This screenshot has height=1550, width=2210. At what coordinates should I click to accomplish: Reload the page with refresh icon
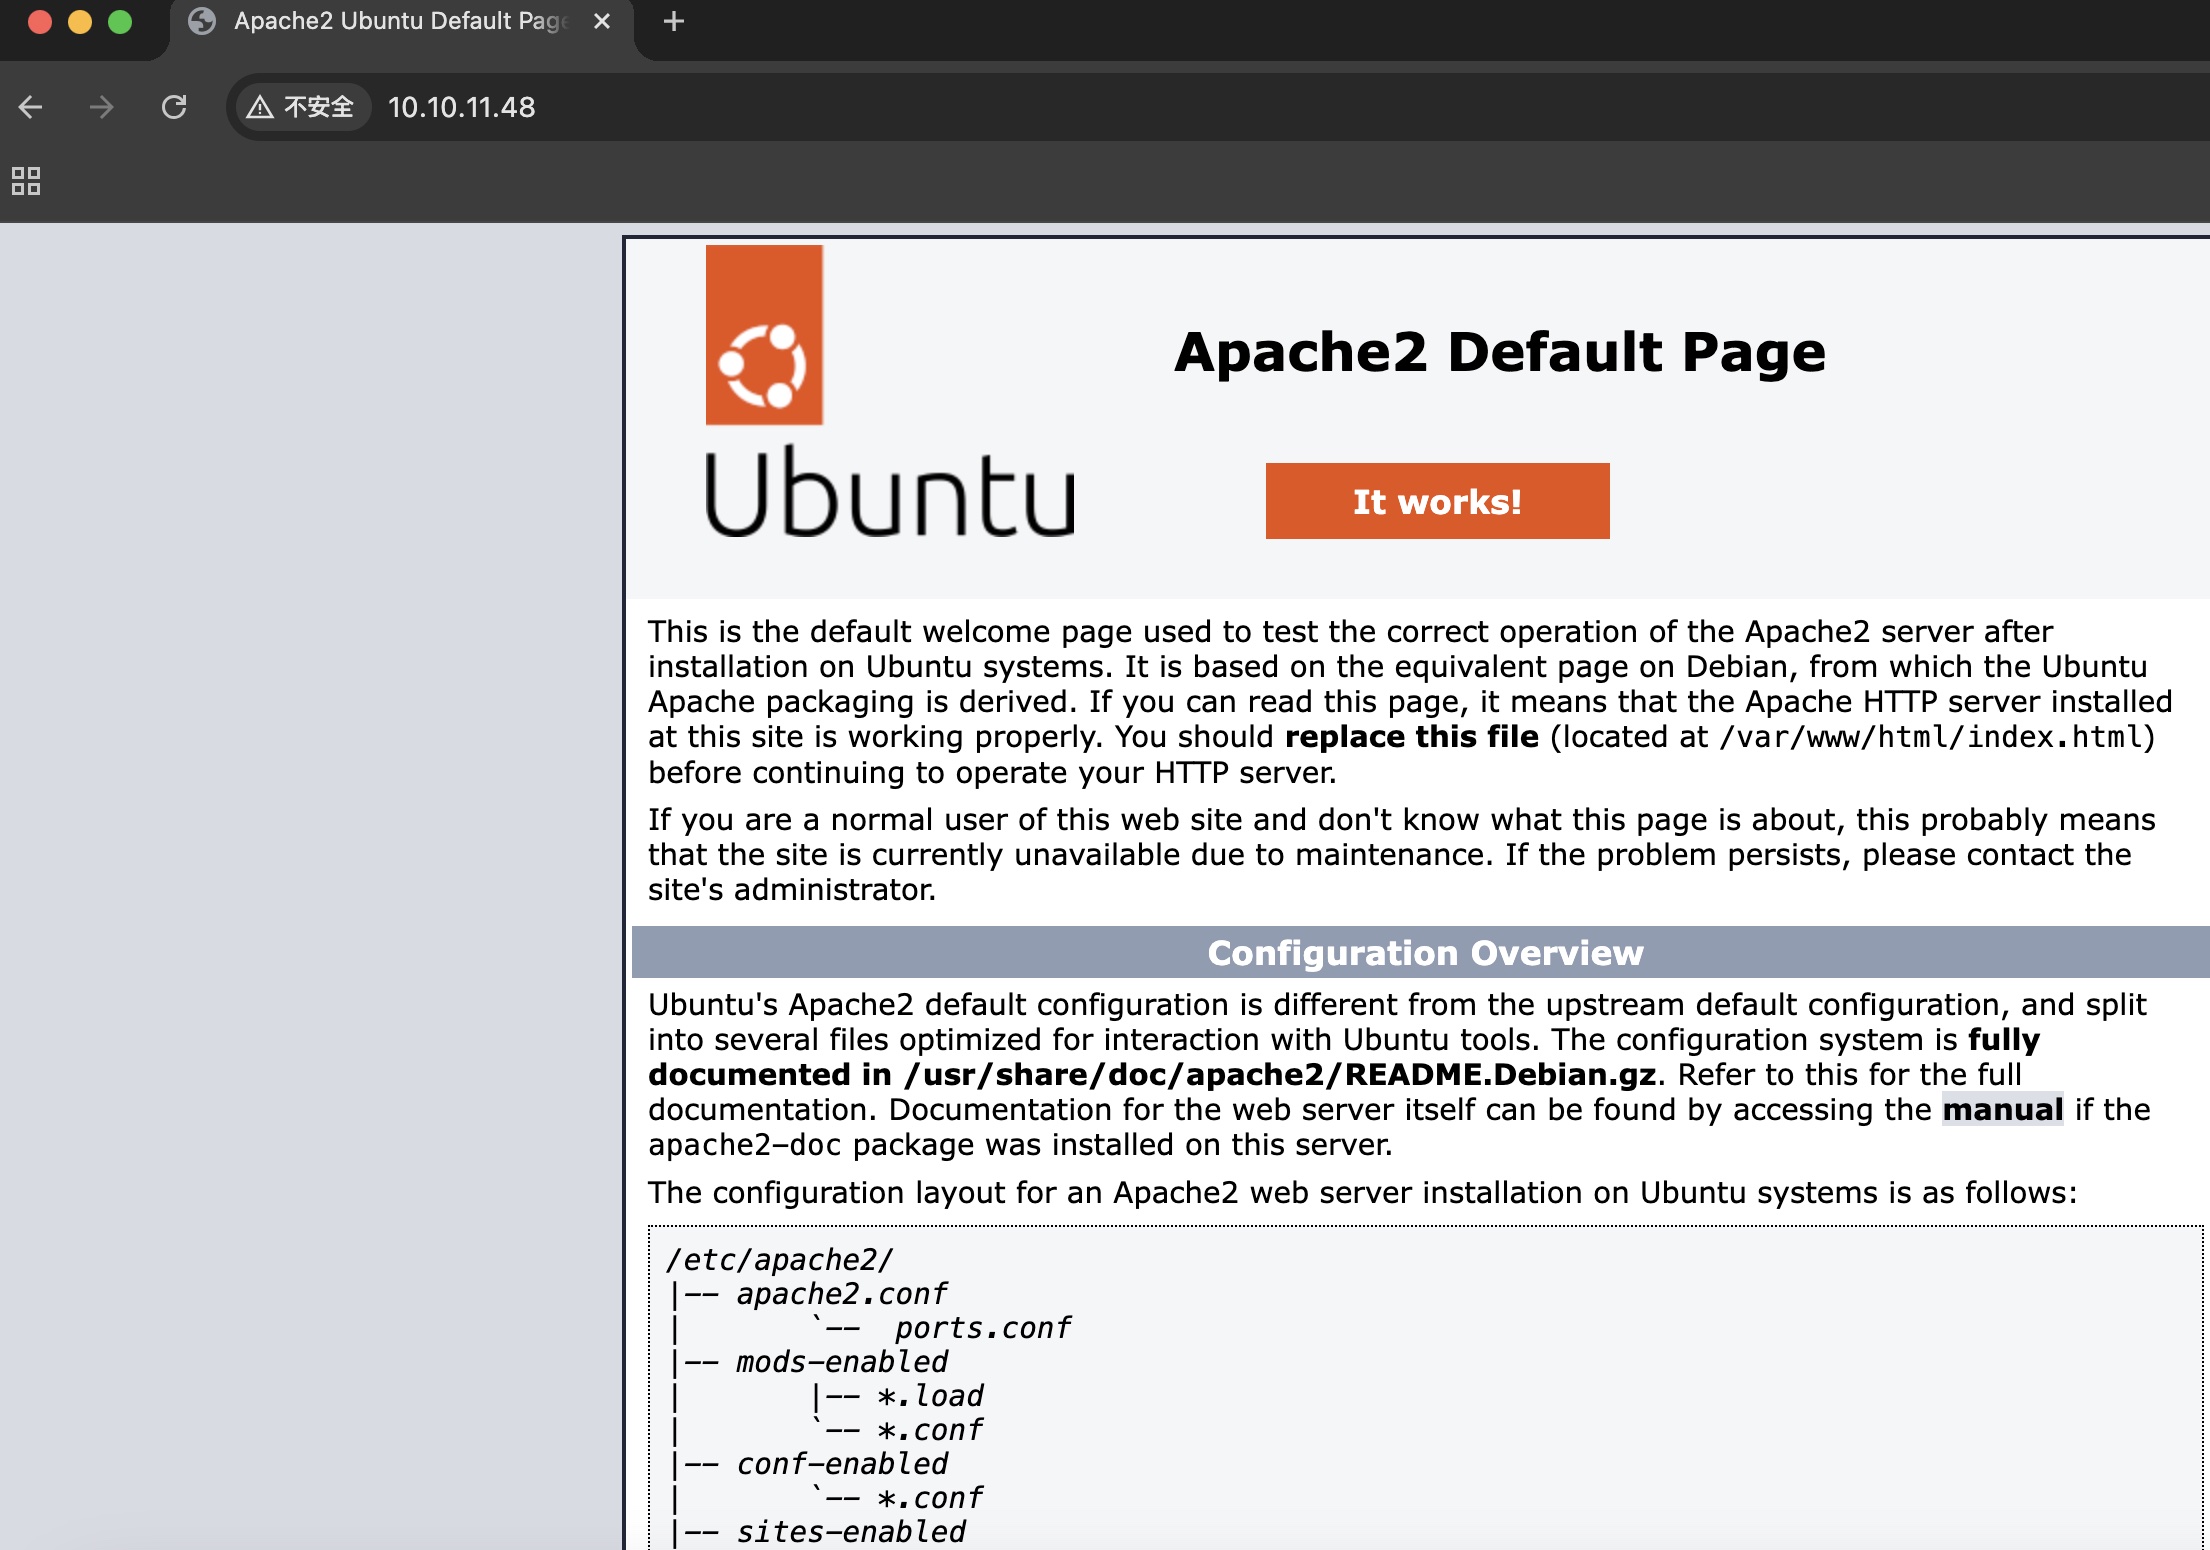click(x=174, y=107)
